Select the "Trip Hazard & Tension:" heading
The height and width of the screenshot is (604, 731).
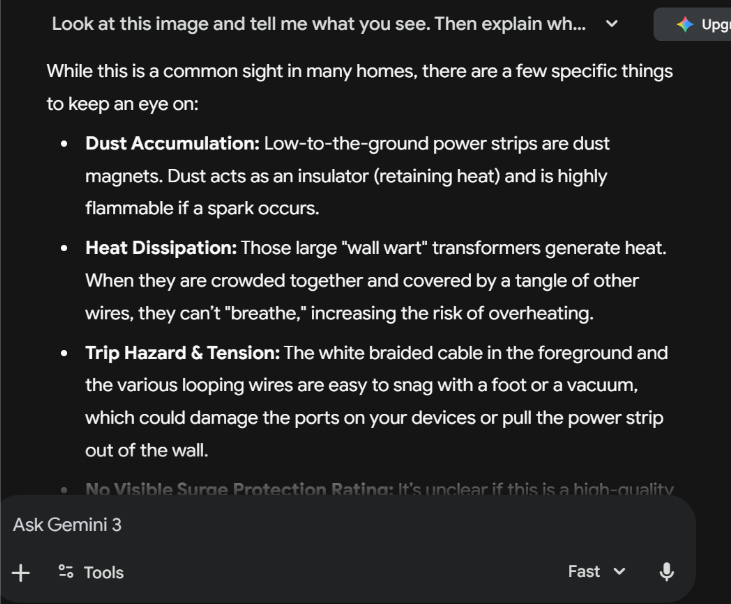tap(184, 353)
